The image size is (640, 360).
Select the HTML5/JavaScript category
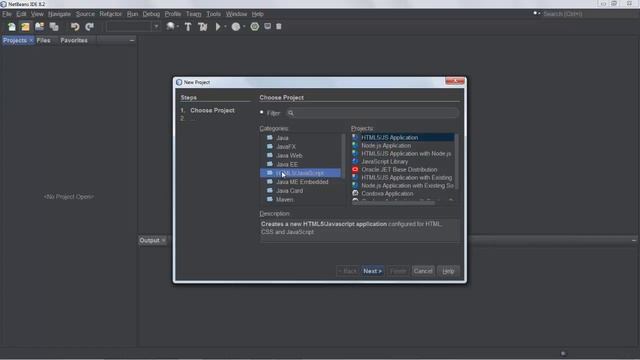pyautogui.click(x=300, y=173)
